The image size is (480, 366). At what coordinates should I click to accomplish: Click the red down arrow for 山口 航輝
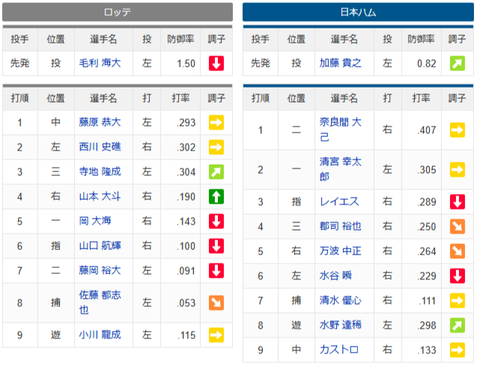coord(216,246)
